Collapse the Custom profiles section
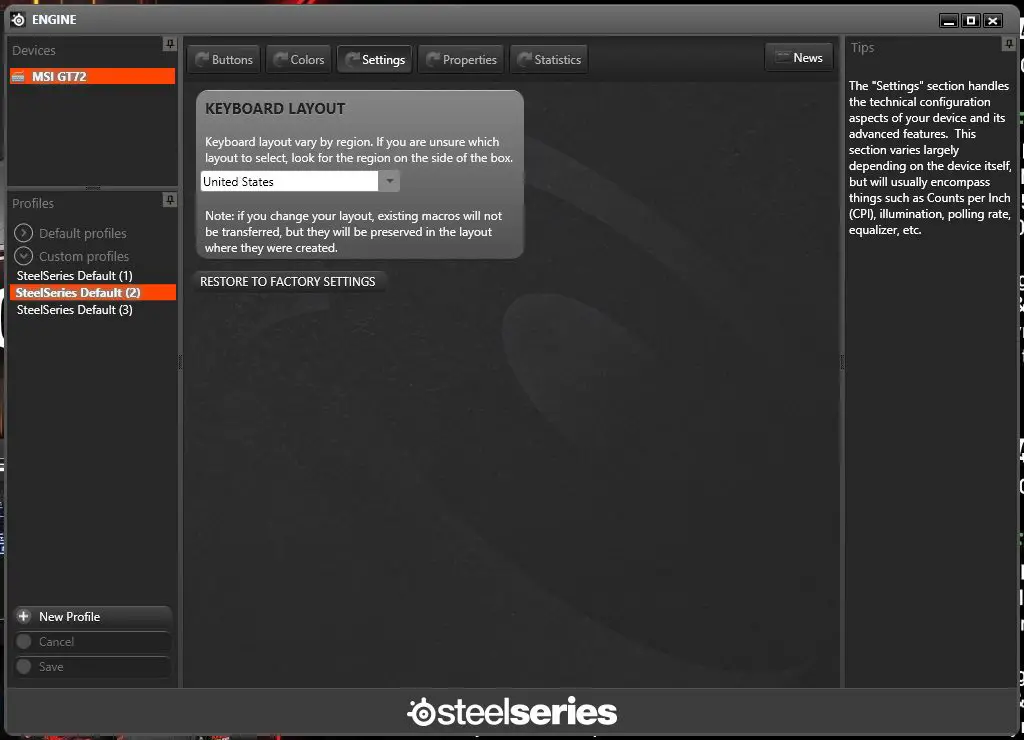The image size is (1024, 740). [x=24, y=255]
